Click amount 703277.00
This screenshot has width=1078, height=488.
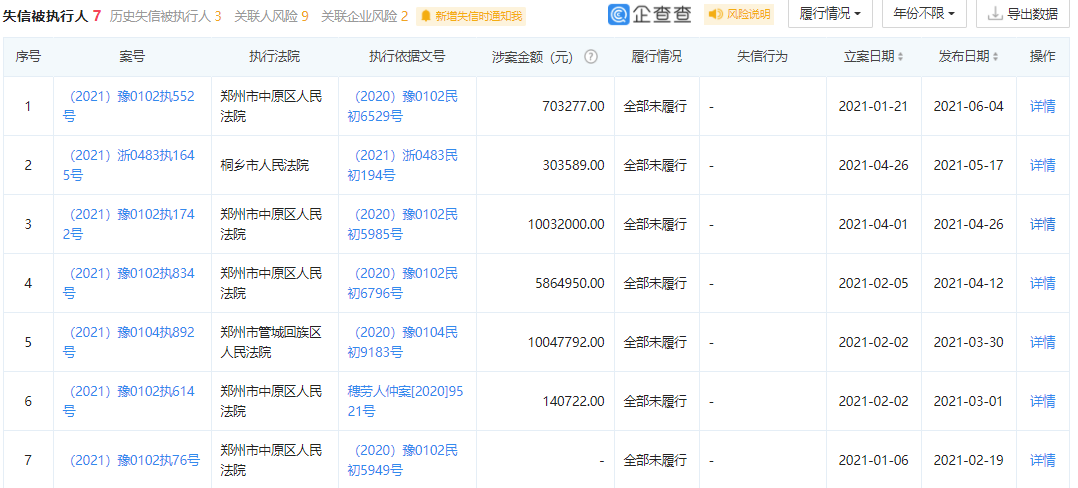(x=573, y=107)
